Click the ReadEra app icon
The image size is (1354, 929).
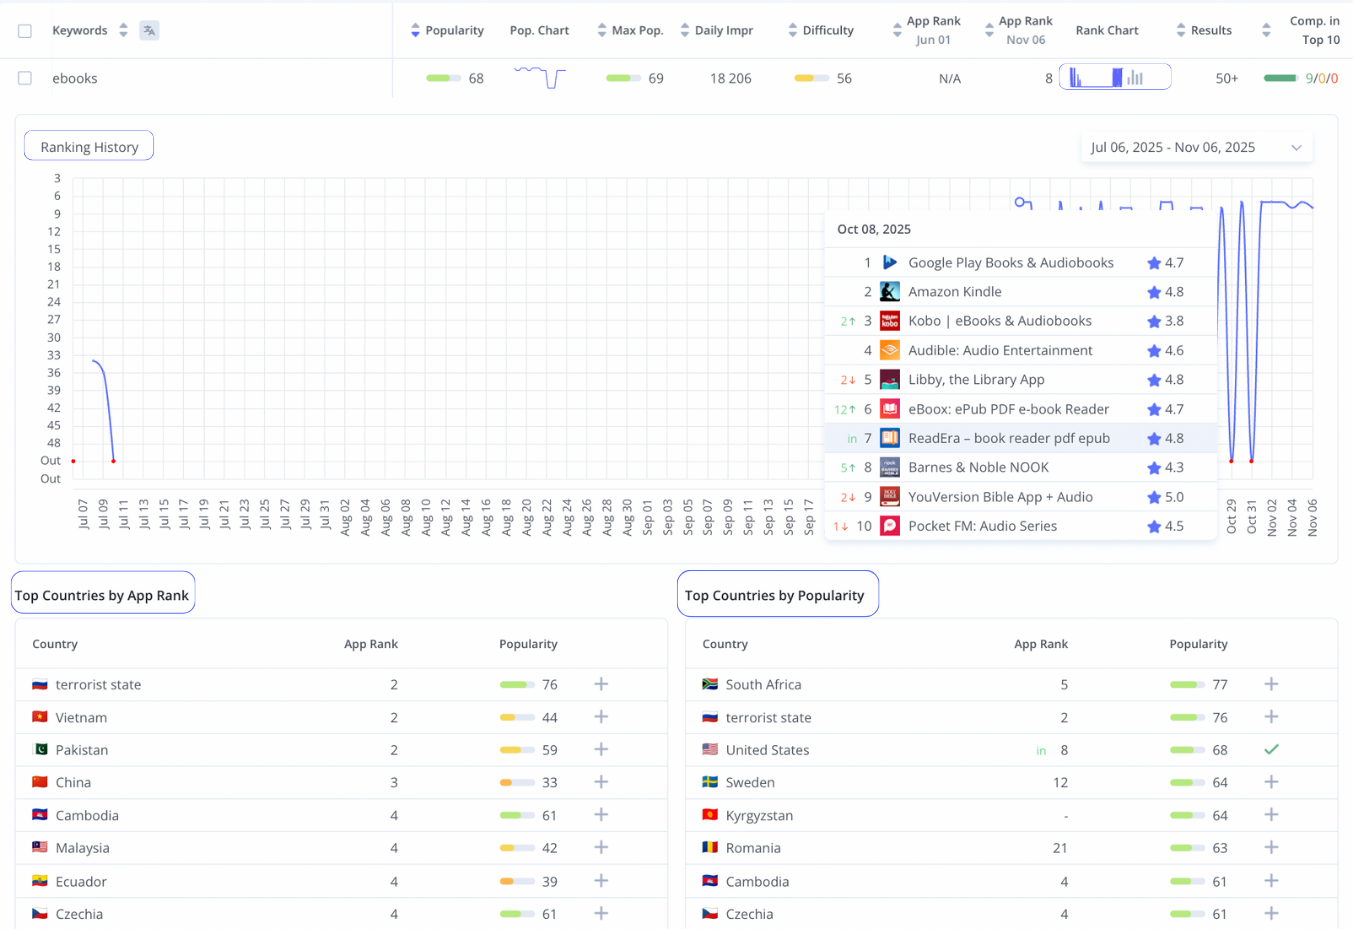[x=890, y=438]
